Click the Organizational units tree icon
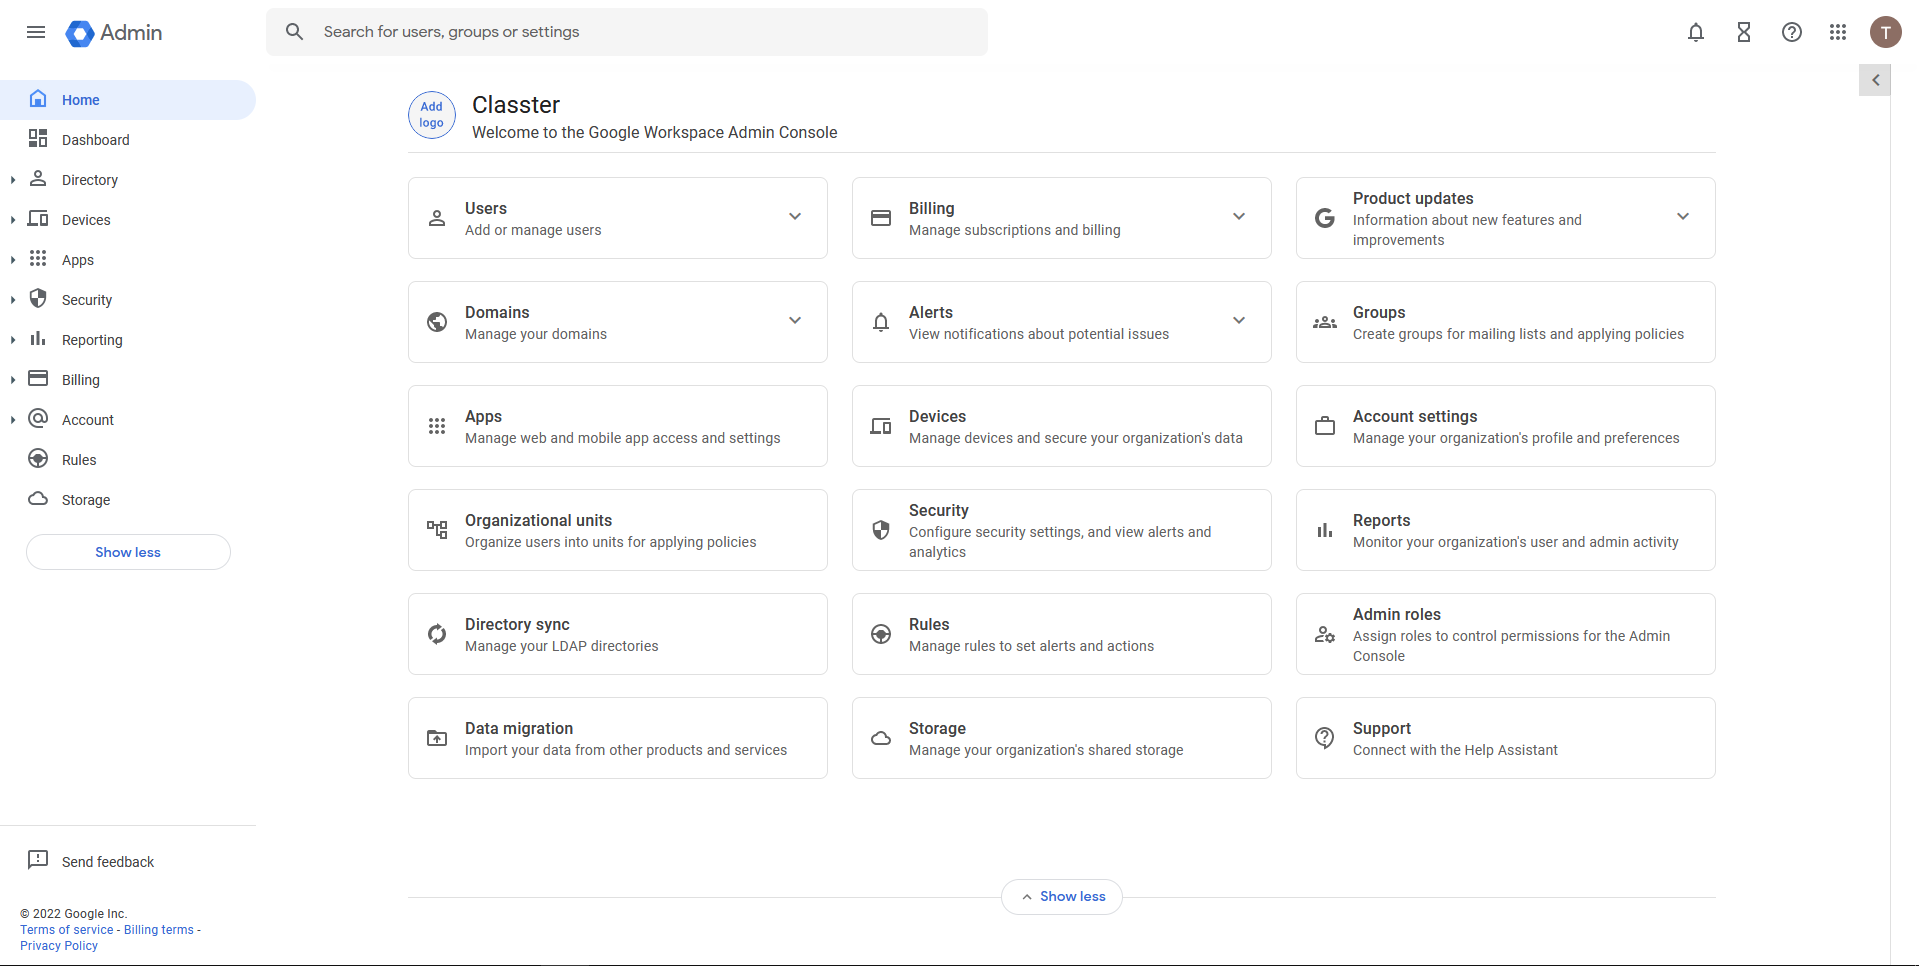1919x966 pixels. tap(437, 530)
